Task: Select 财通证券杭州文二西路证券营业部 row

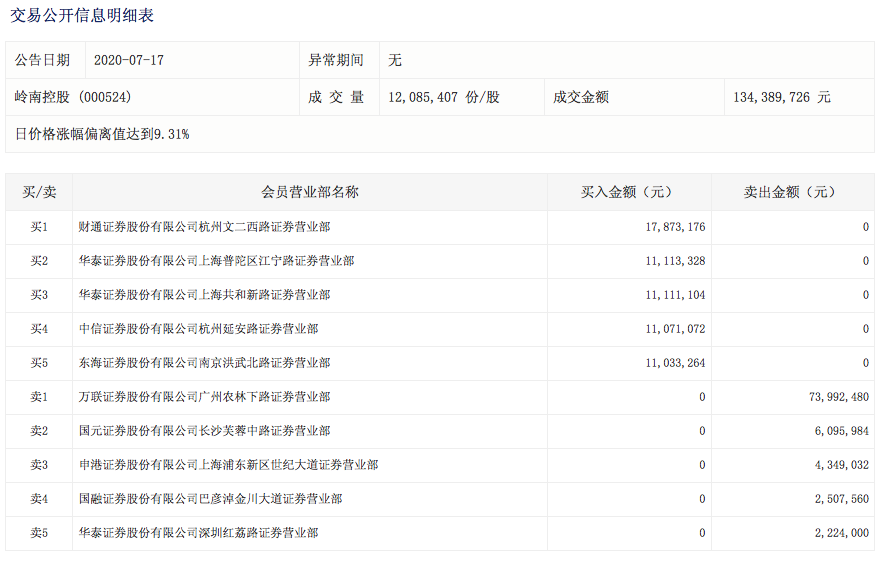Action: click(204, 227)
